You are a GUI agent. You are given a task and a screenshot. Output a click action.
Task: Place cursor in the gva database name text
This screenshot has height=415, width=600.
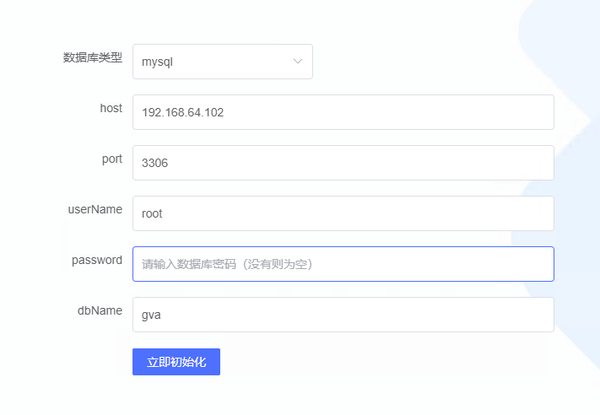coord(151,315)
